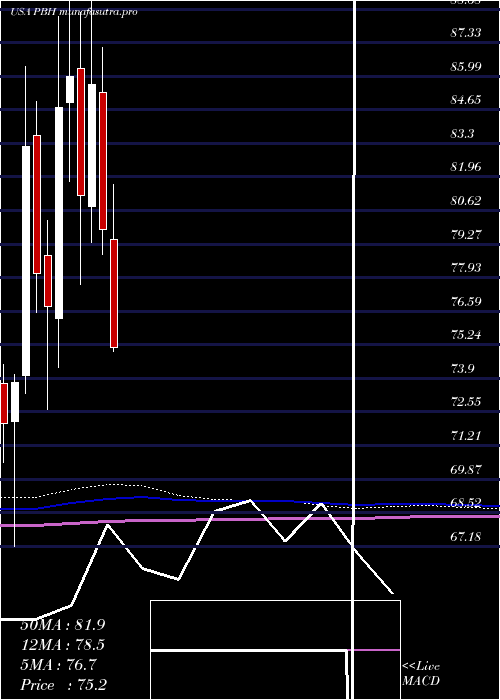Click the 73.9 price axis label
Viewport: 500px width, 700px height.
(x=463, y=368)
